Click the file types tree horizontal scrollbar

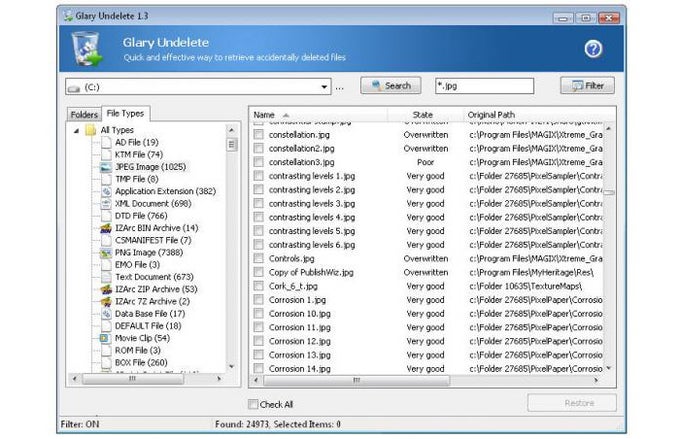tap(133, 379)
